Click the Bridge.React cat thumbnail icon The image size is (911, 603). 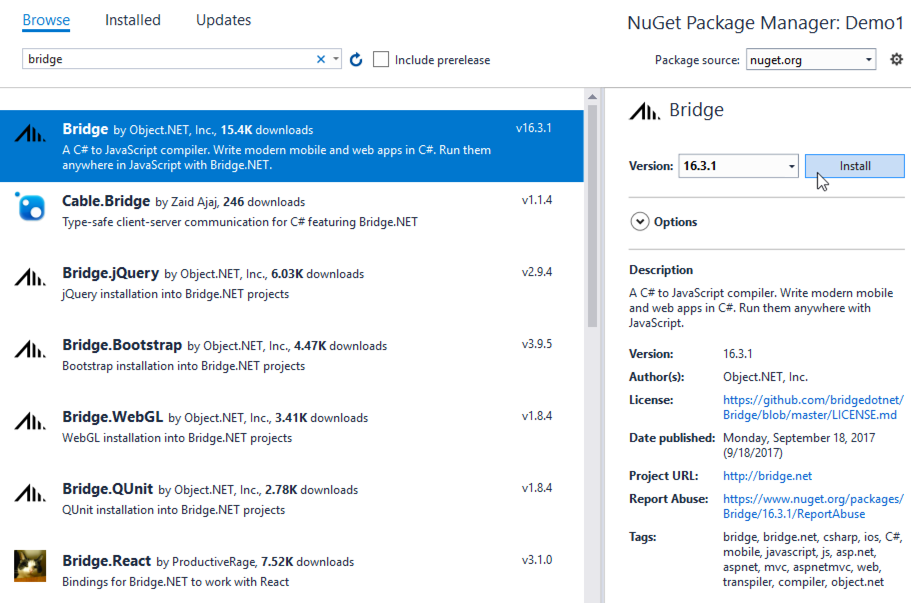[x=30, y=566]
